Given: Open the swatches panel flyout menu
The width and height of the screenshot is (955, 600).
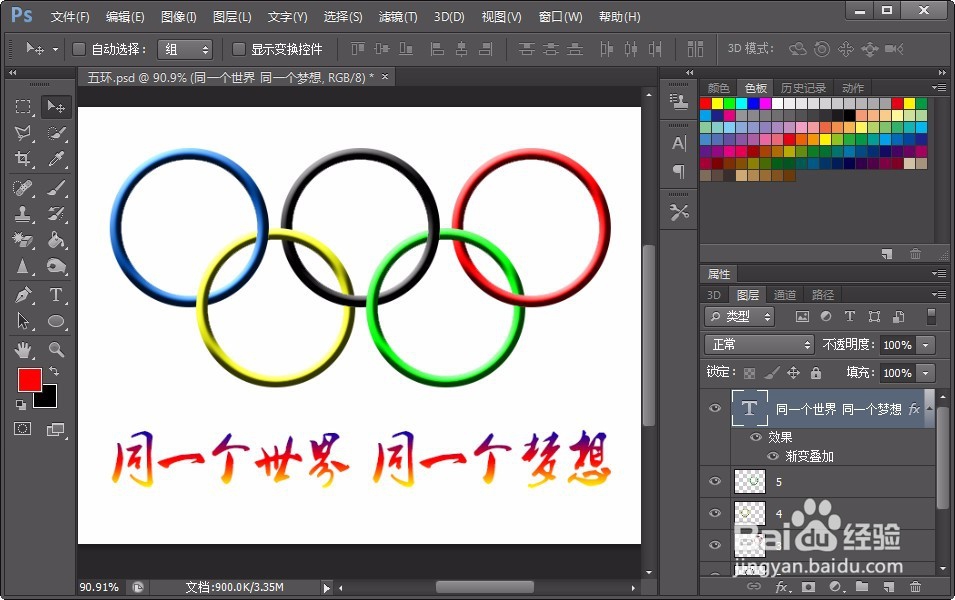Looking at the screenshot, I should point(939,88).
